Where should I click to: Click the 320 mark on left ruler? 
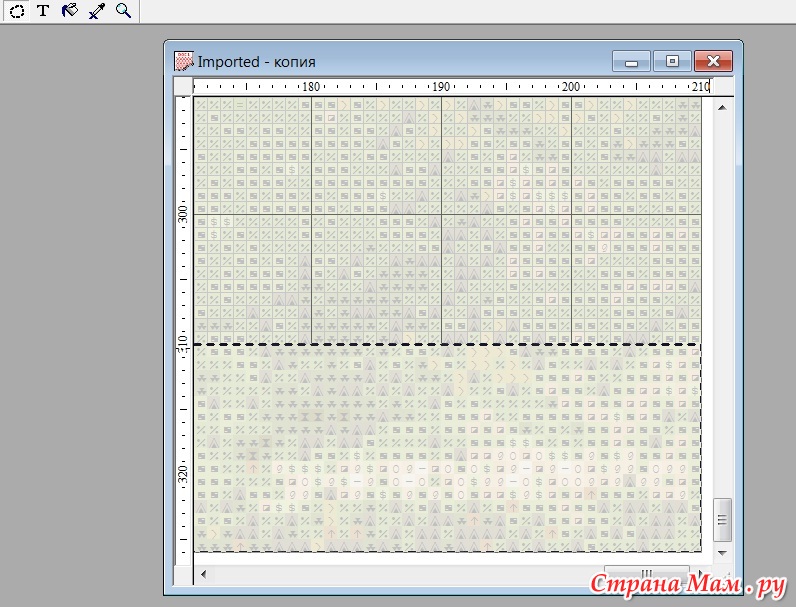183,474
